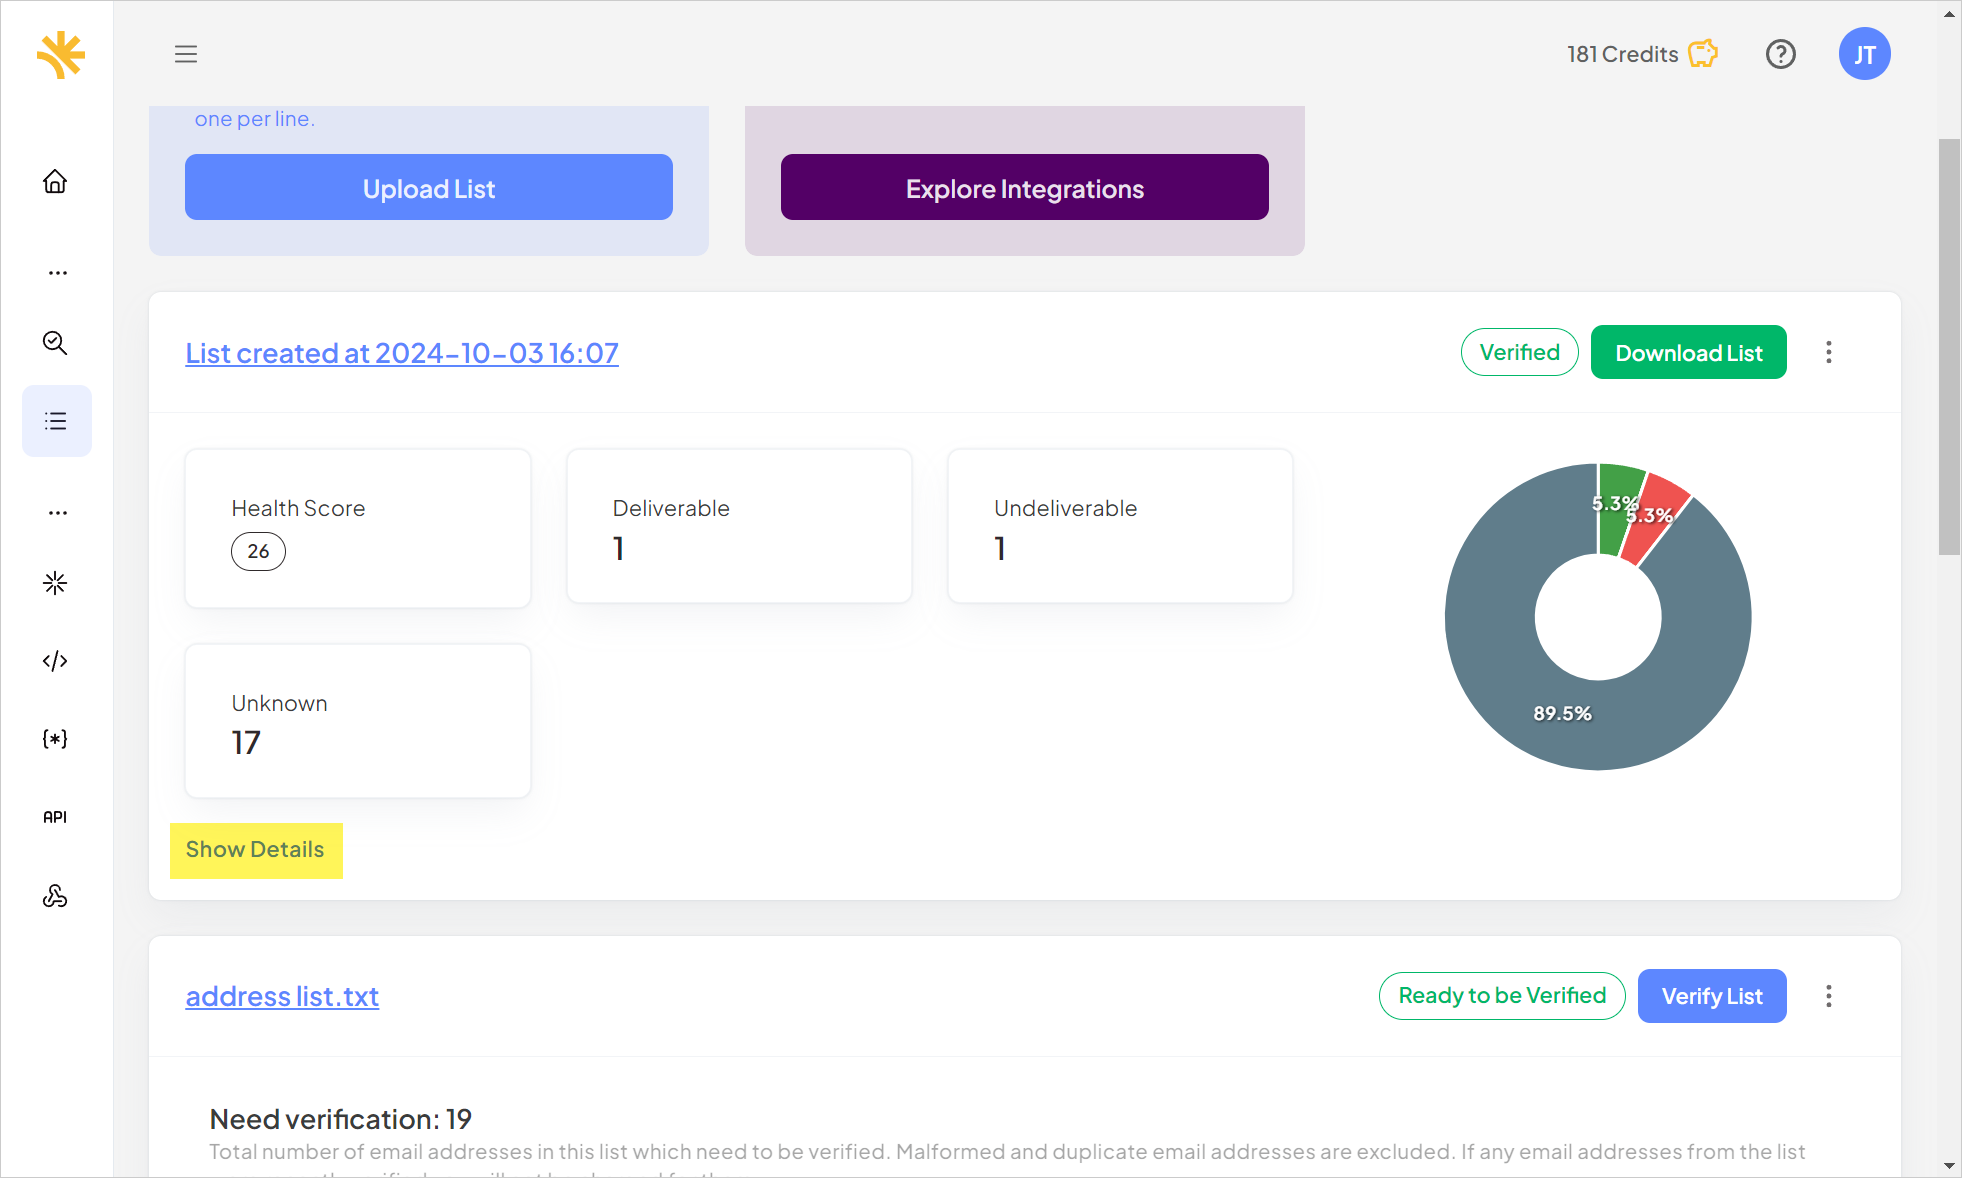The image size is (1962, 1178).
Task: Click the Lists/Bullet icon in sidebar
Action: [x=56, y=420]
